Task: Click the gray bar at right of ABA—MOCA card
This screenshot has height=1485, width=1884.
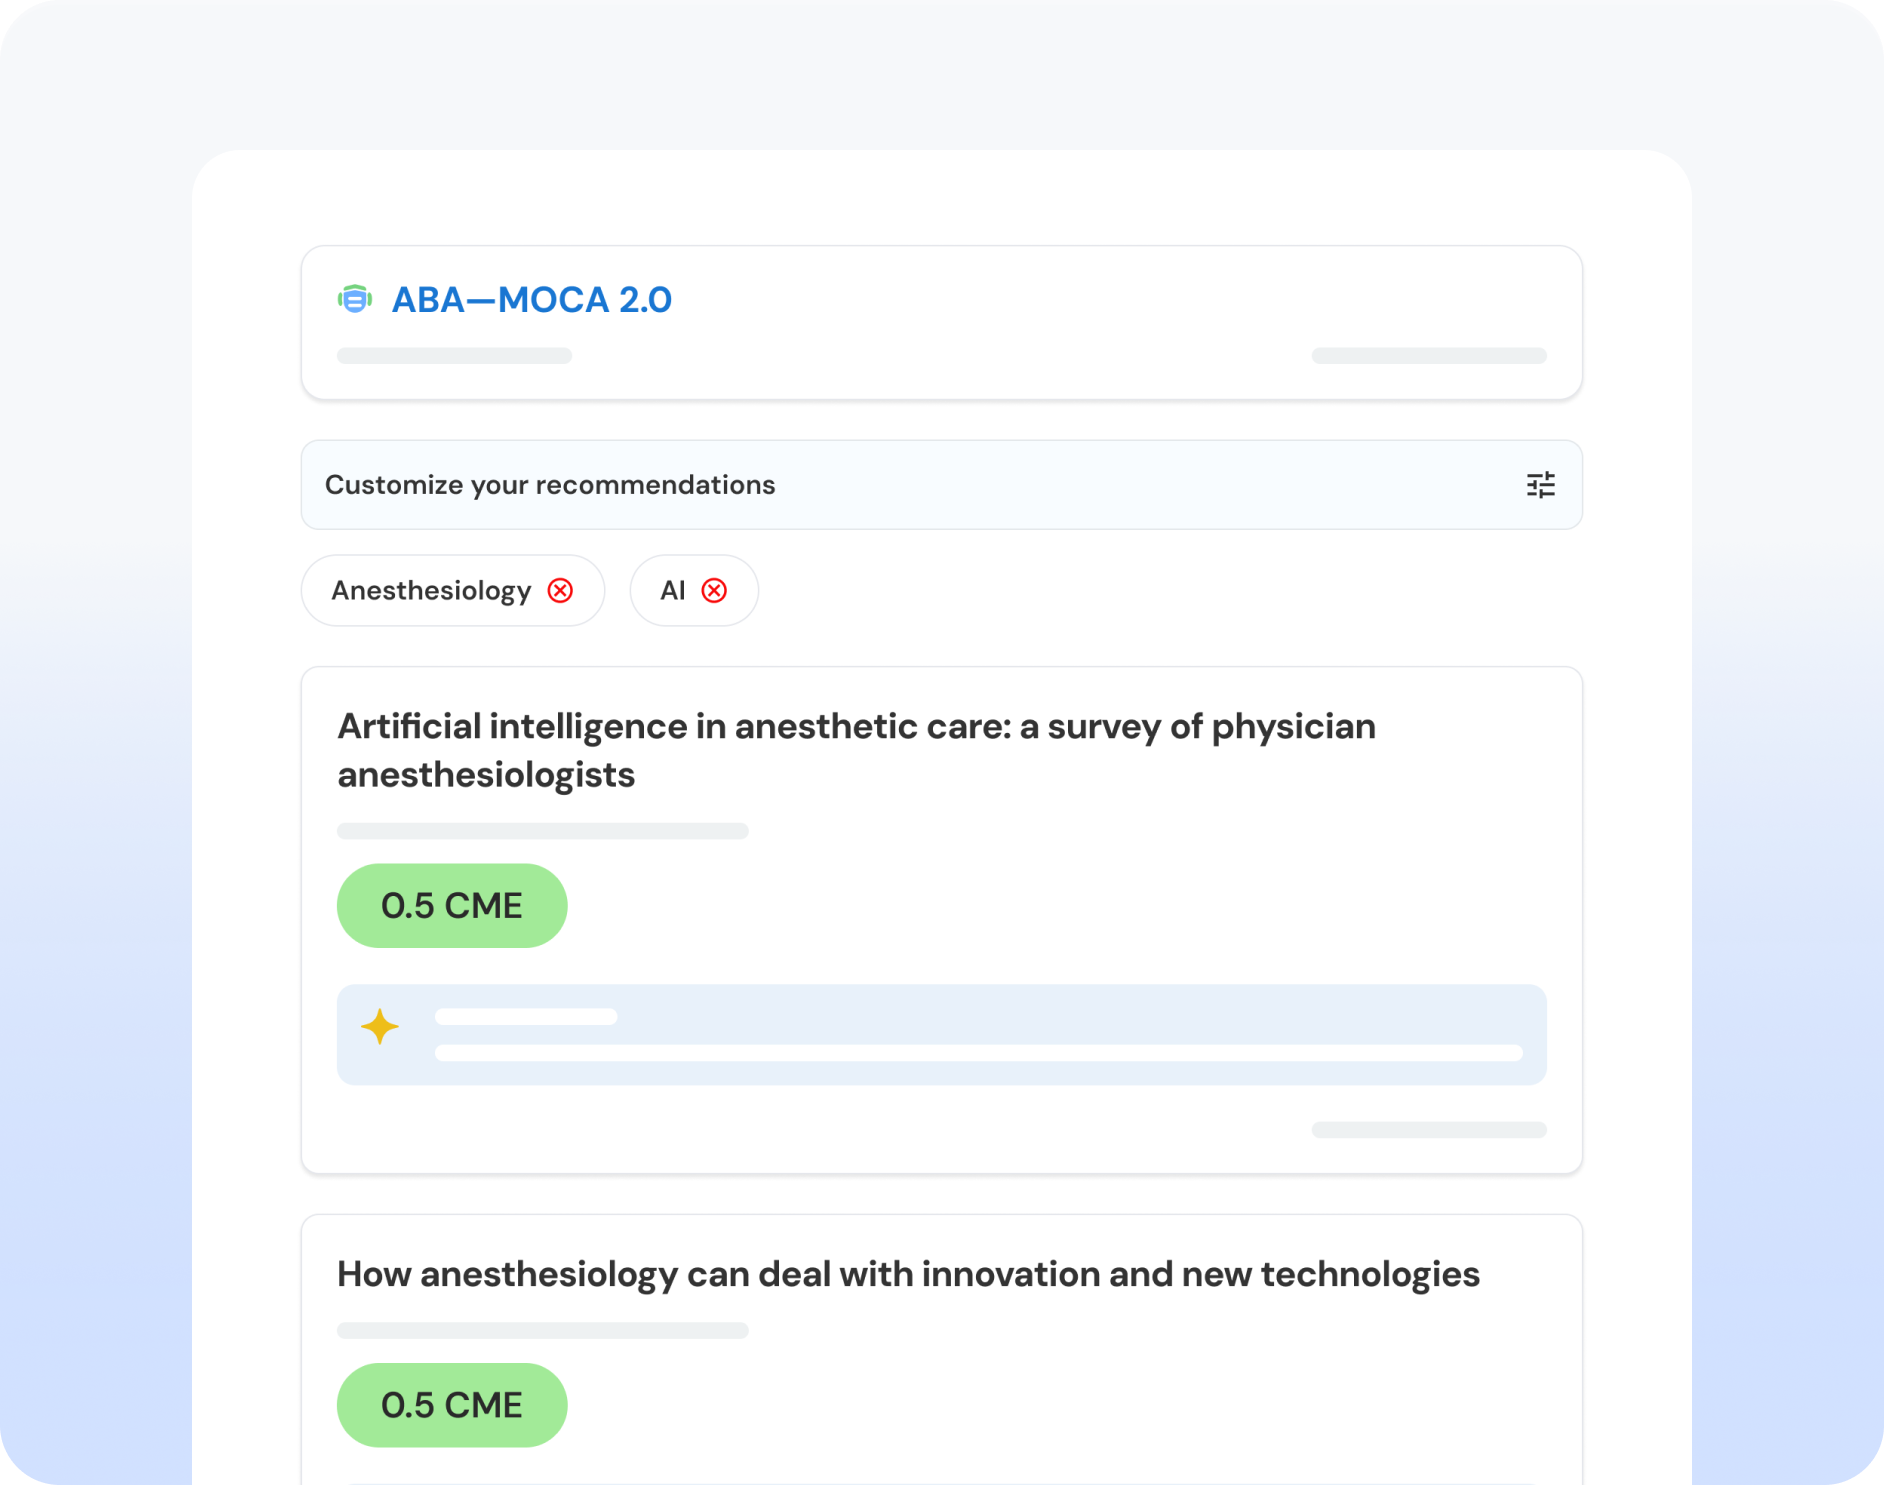Action: pos(1429,356)
